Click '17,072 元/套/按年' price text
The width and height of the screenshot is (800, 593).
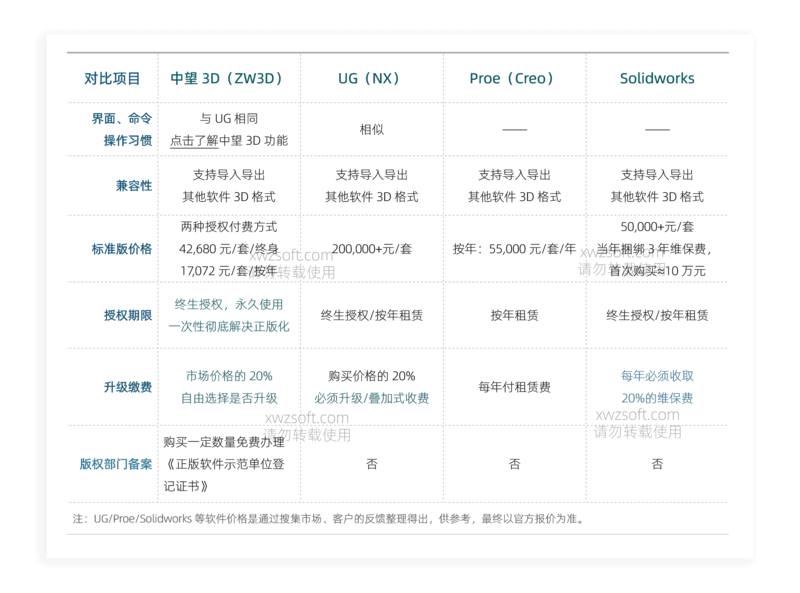pos(229,271)
